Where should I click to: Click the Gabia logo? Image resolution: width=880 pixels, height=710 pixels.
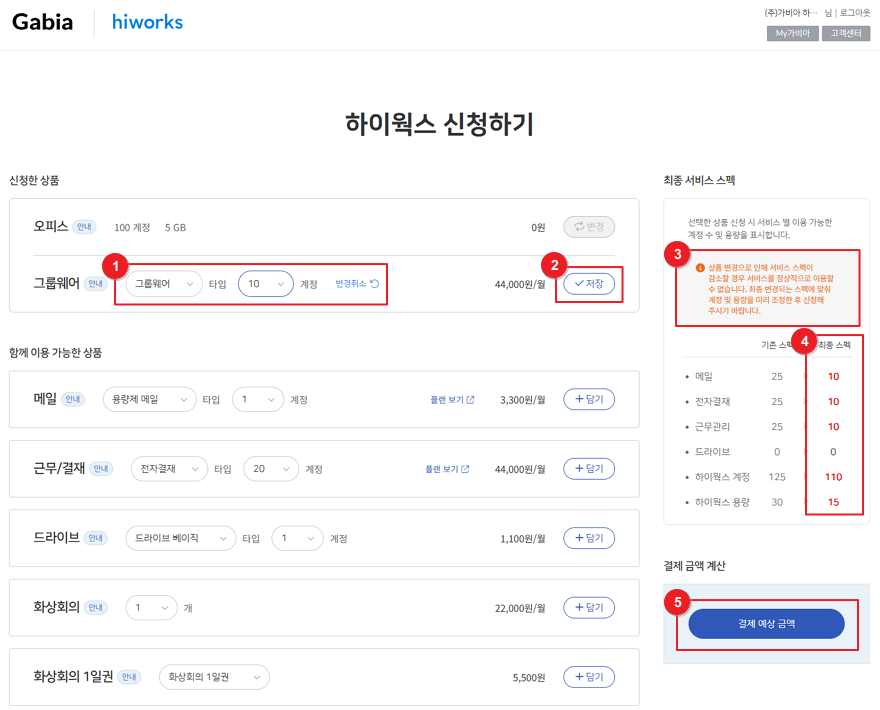(x=42, y=22)
